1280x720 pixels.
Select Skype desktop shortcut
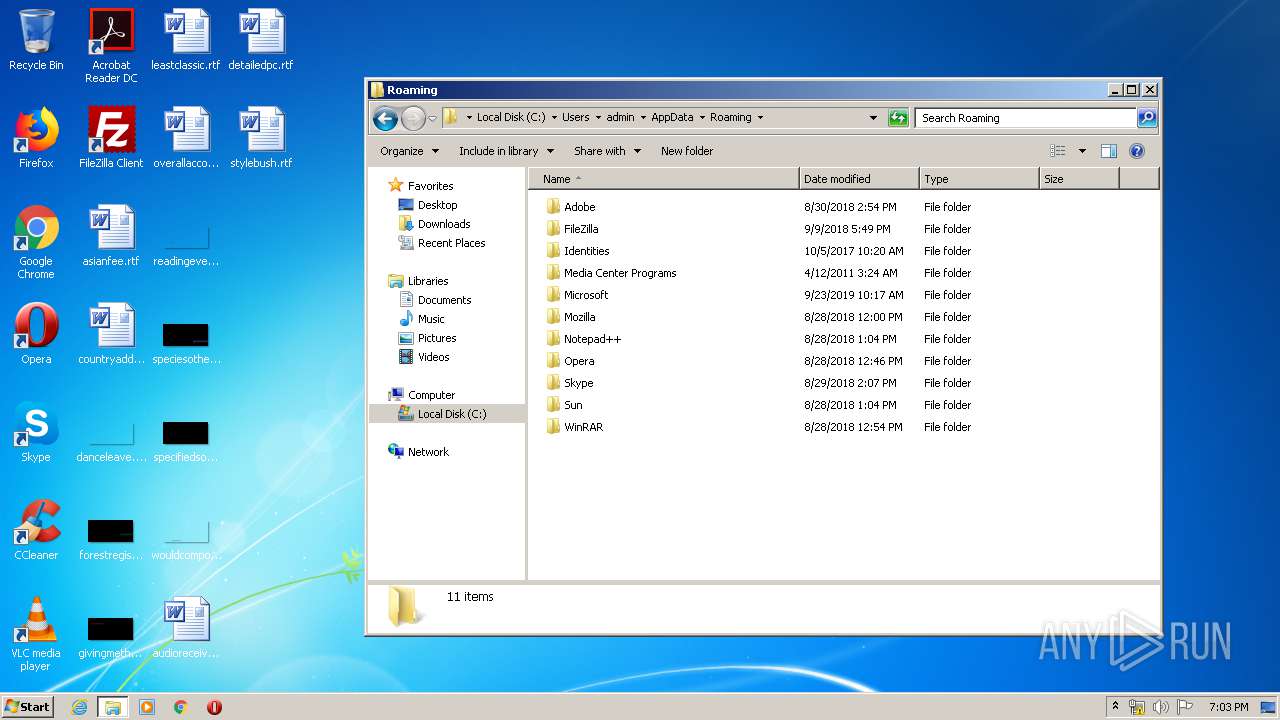[x=36, y=432]
